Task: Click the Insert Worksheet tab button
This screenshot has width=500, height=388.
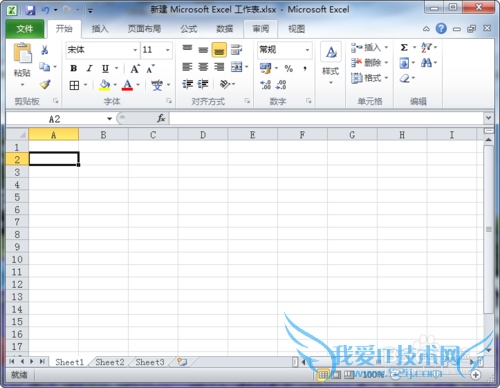Action: click(182, 362)
